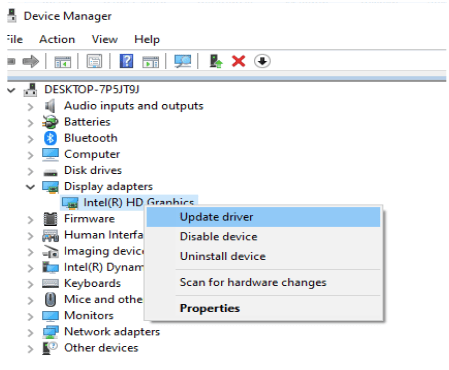Click the Other devices unknown icon
Image resolution: width=449 pixels, height=370 pixels.
pyautogui.click(x=50, y=348)
